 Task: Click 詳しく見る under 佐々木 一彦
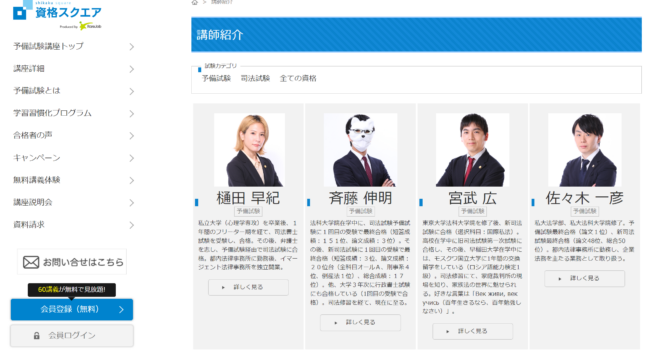point(585,279)
